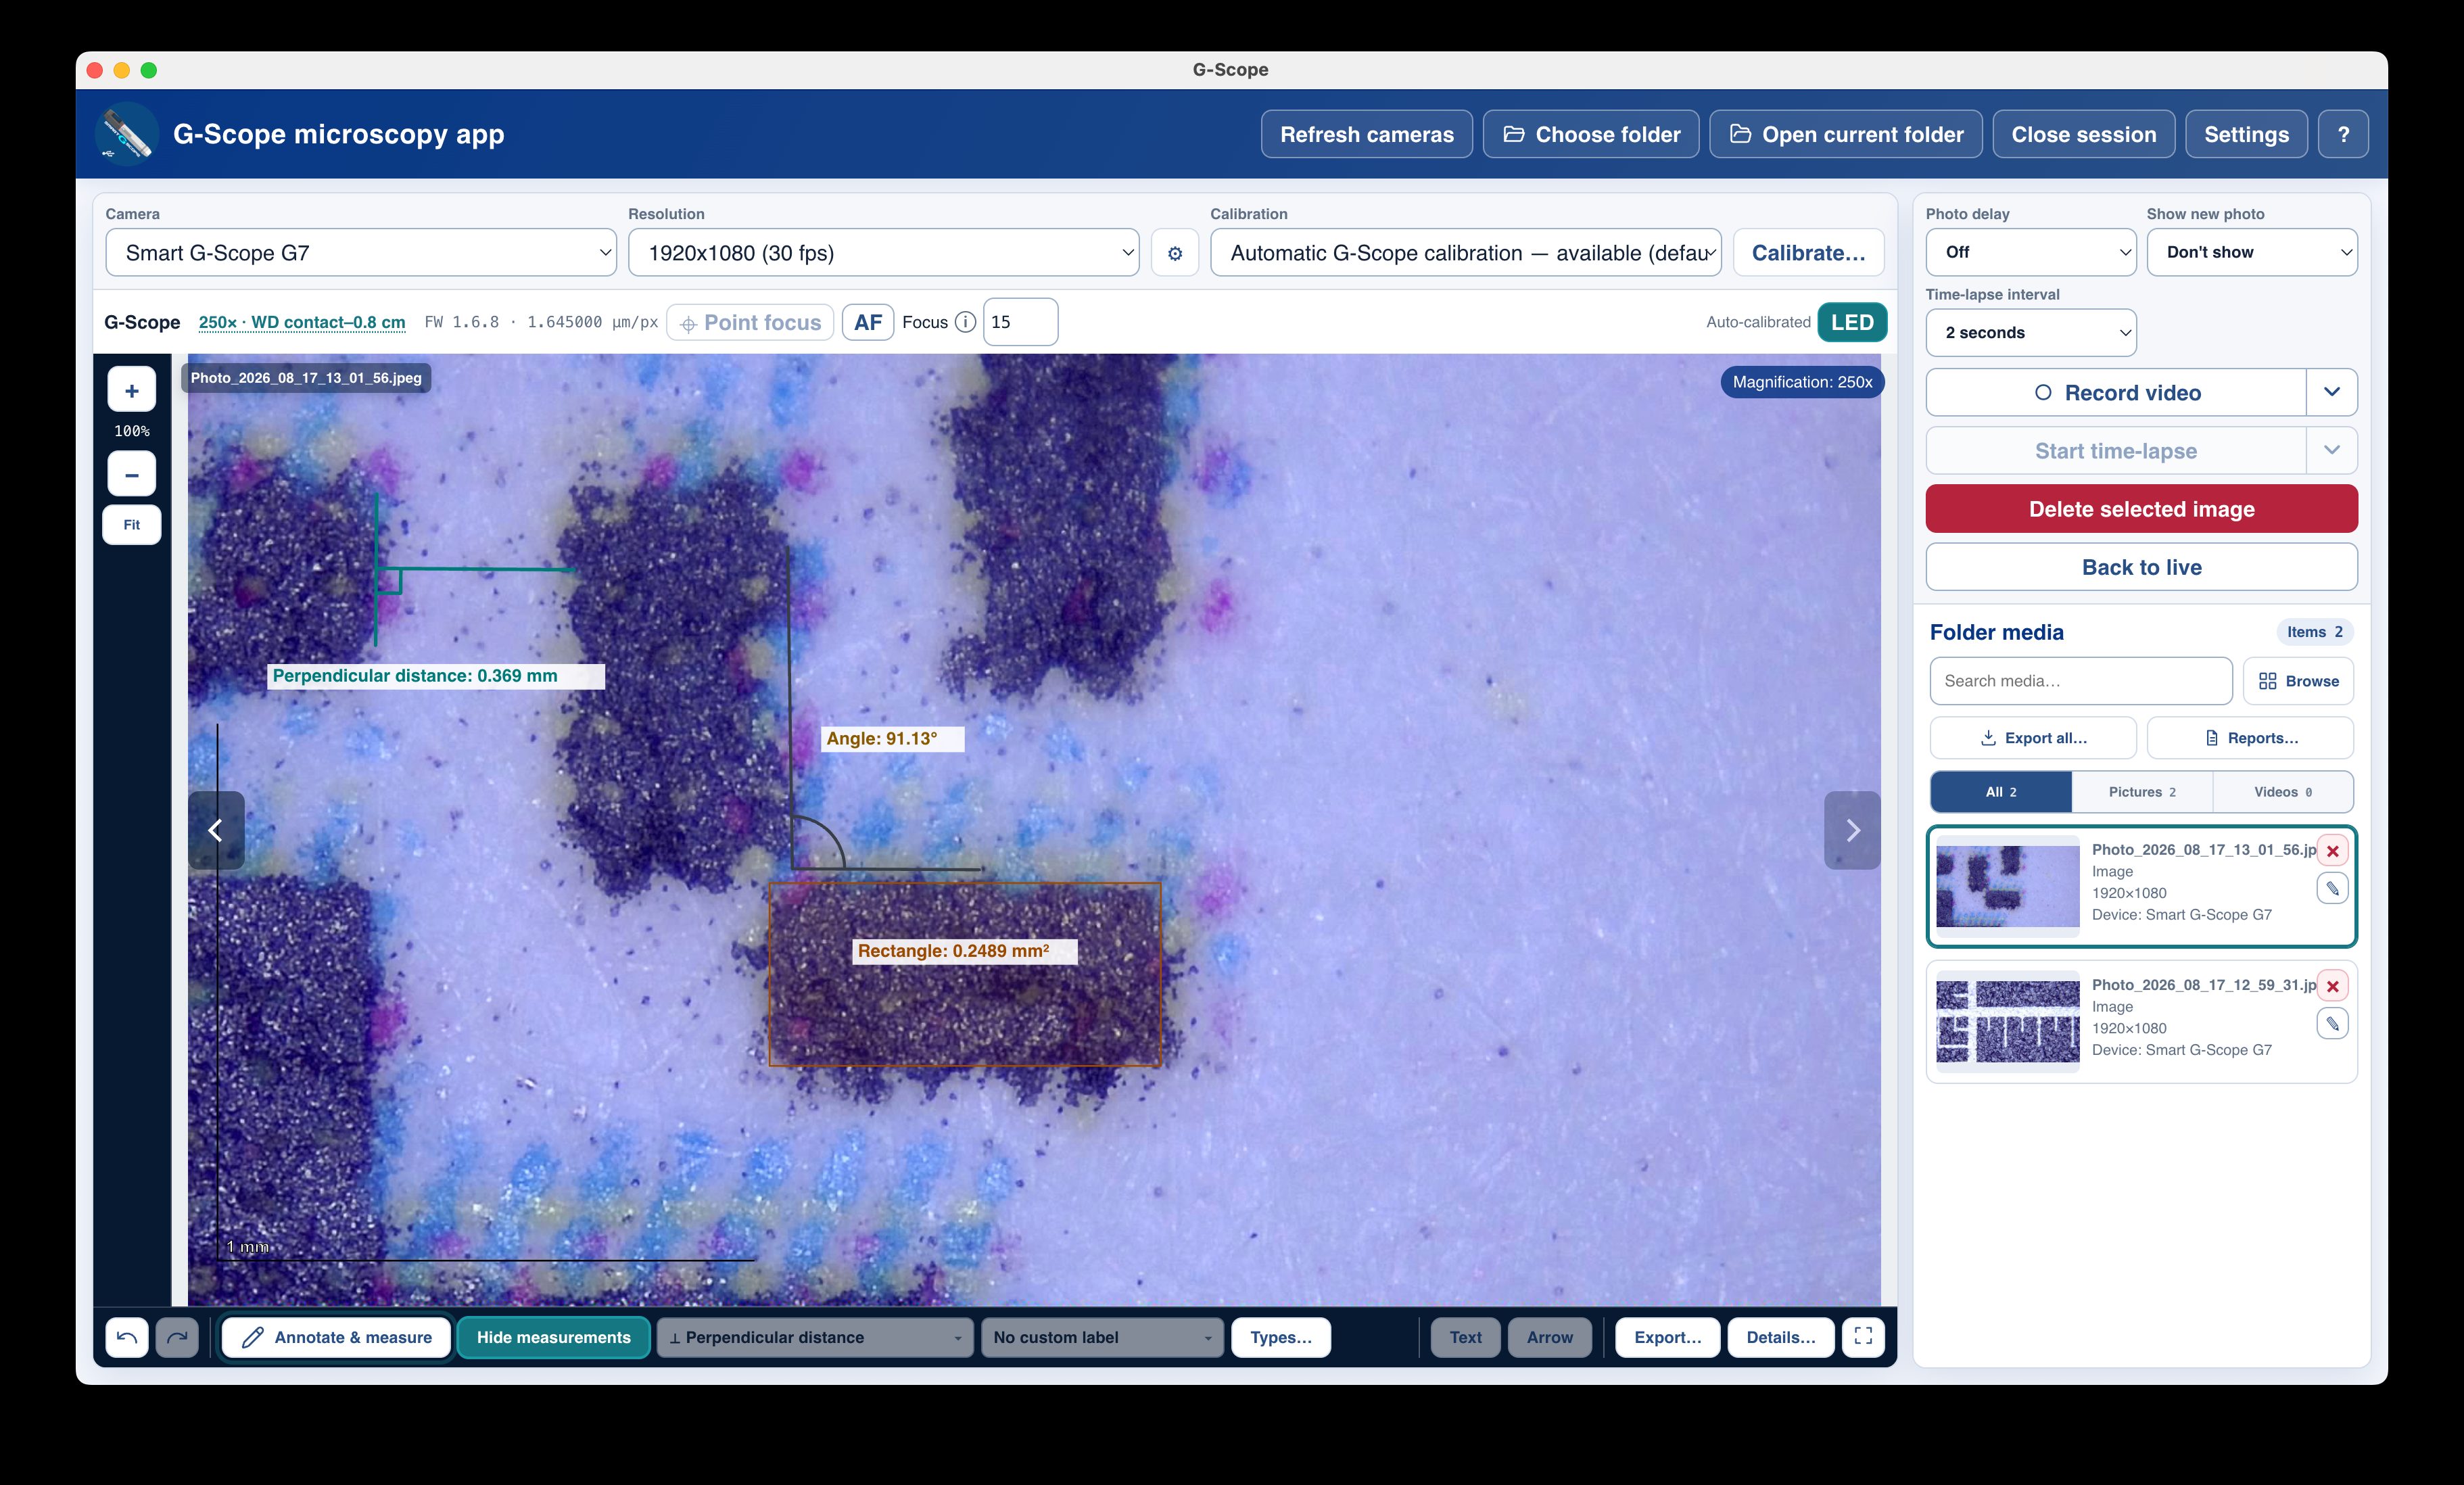Edit Photo_2026_08_17_13_01_56 pencil icon
The width and height of the screenshot is (2464, 1485).
tap(2332, 888)
